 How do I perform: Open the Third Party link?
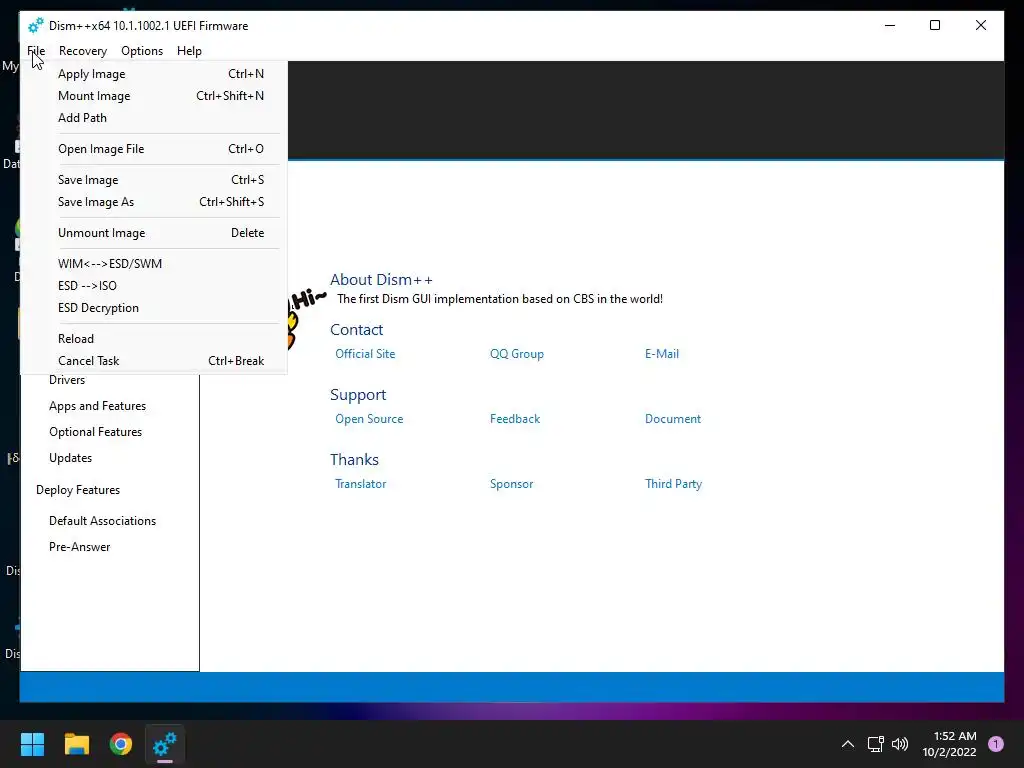(673, 484)
